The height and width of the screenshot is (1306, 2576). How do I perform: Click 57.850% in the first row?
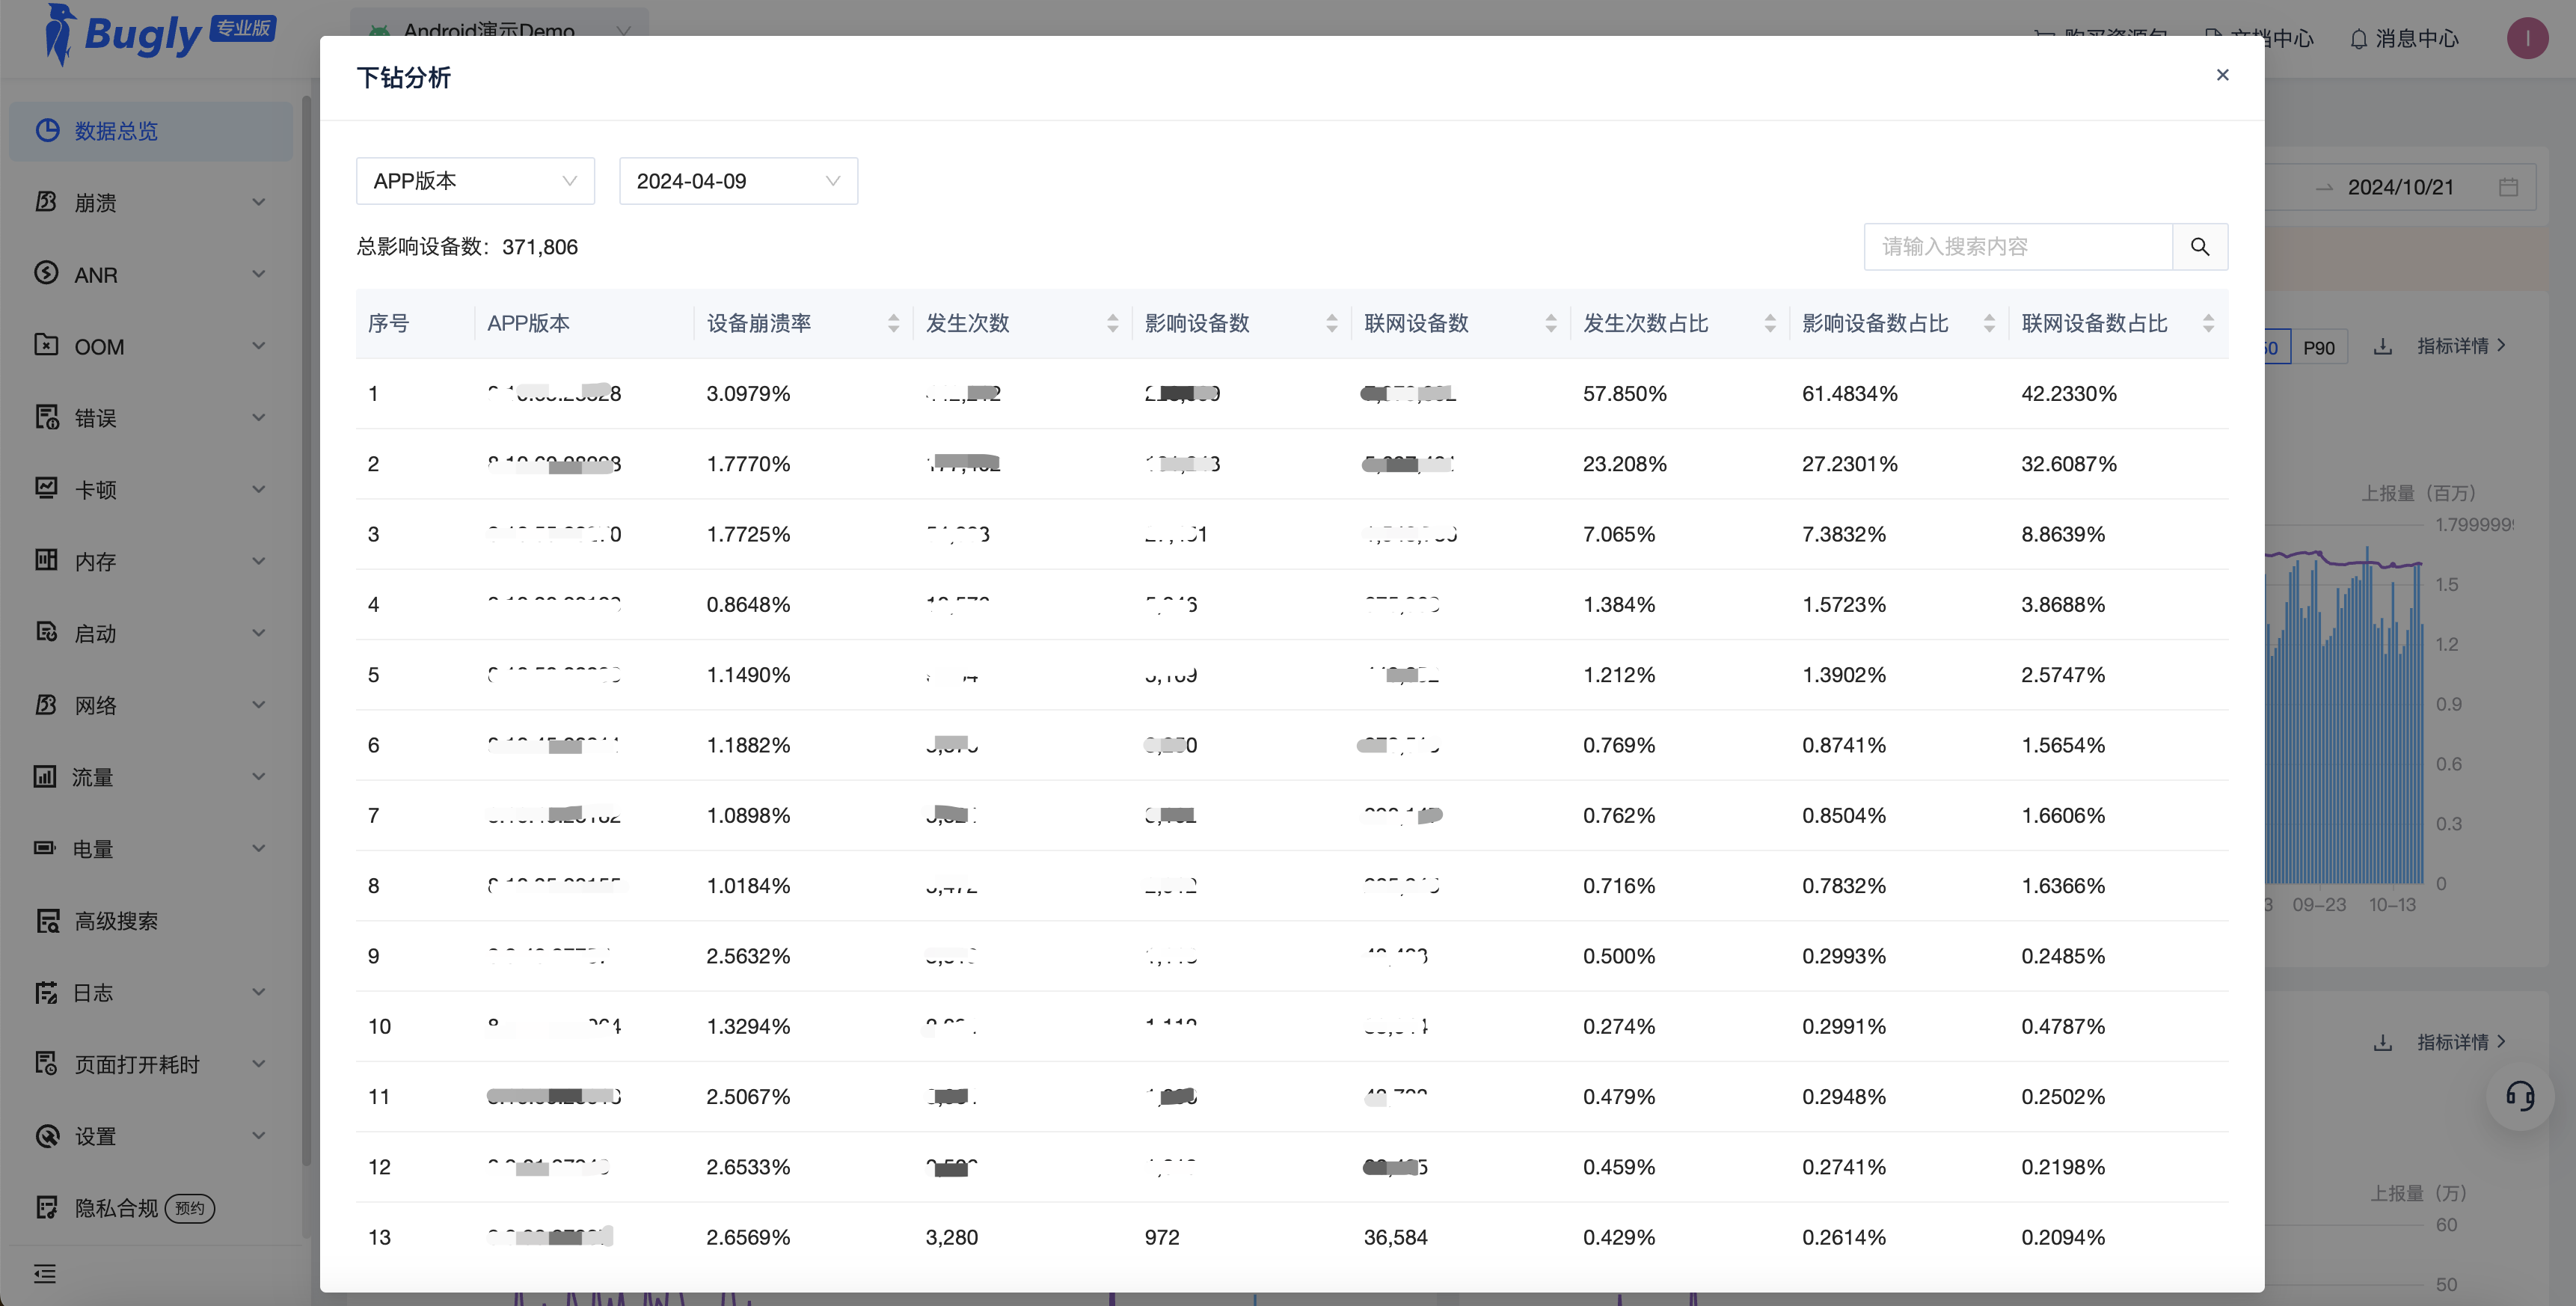[x=1624, y=393]
